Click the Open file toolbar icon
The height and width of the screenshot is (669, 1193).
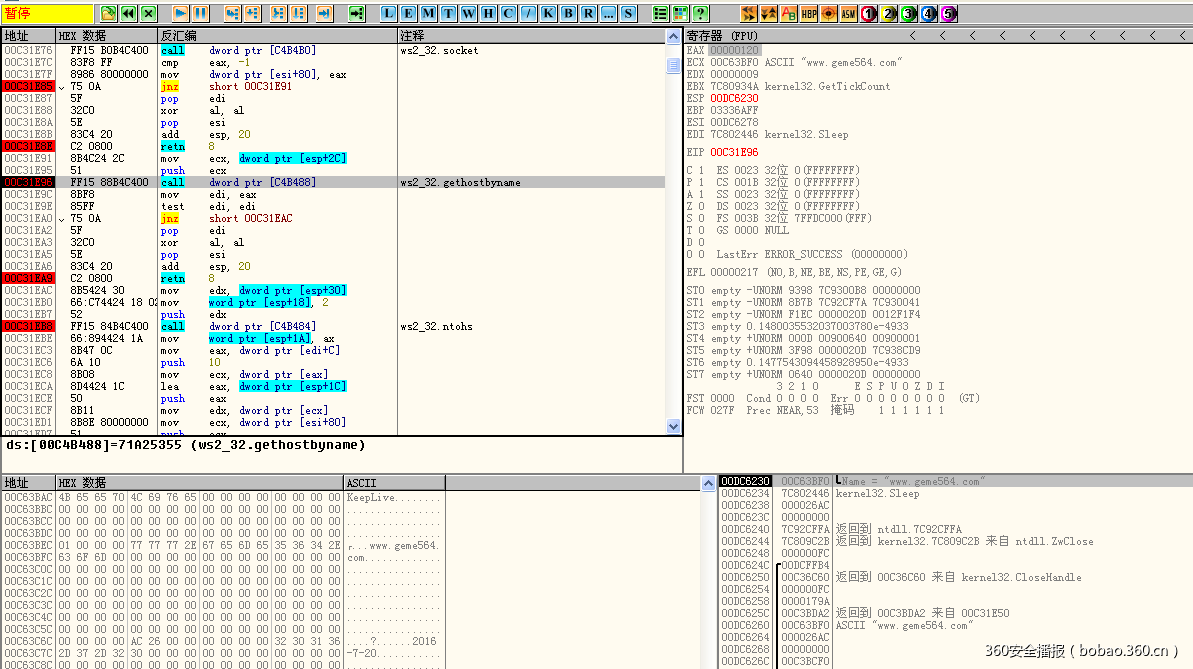coord(108,14)
